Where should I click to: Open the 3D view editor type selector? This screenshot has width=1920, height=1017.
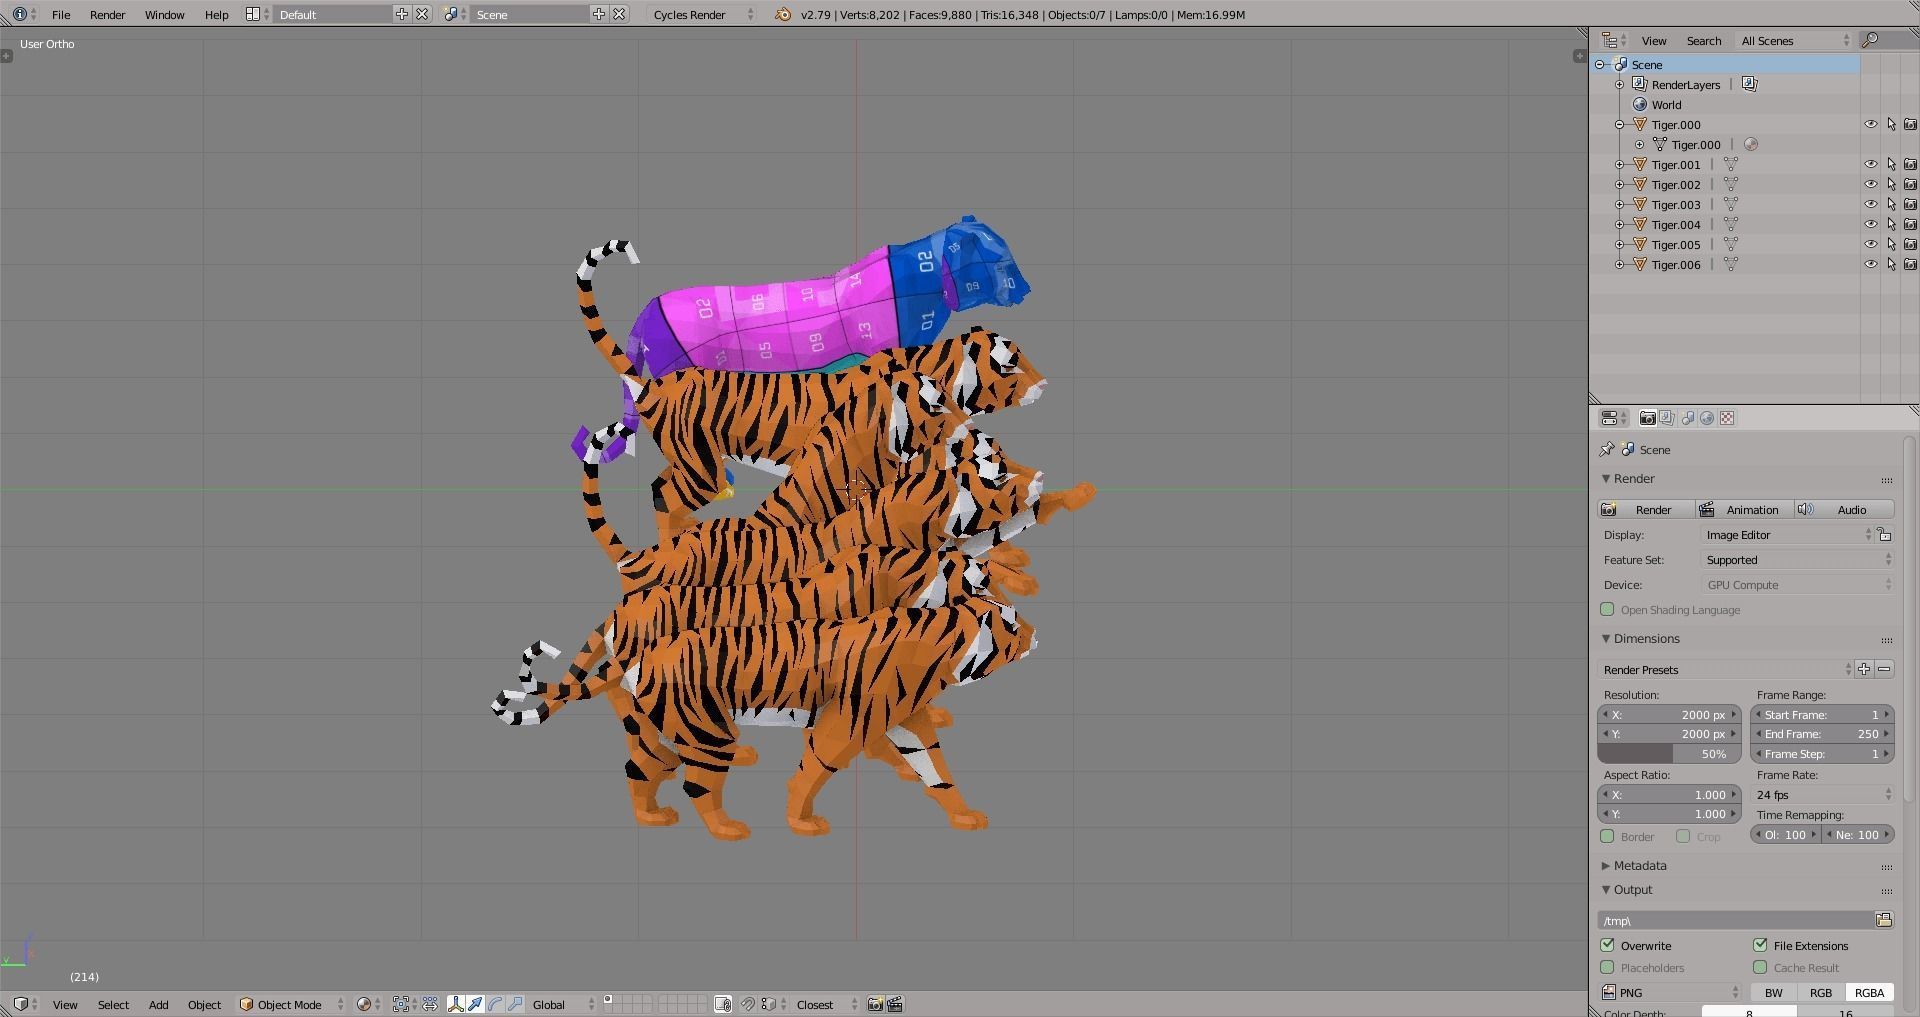click(25, 1004)
